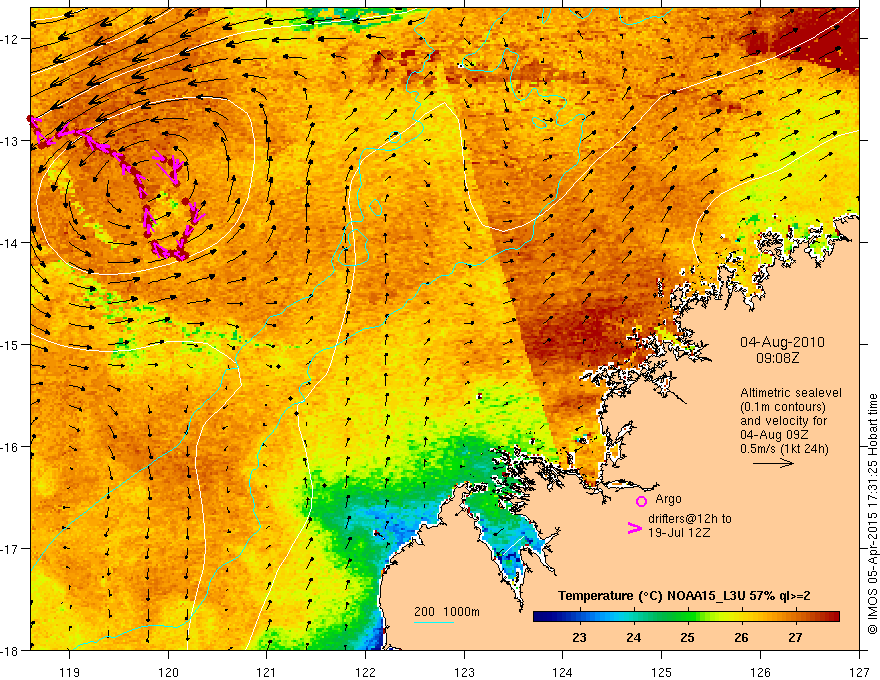
Task: Click colorbar tick label 25
Action: click(688, 637)
